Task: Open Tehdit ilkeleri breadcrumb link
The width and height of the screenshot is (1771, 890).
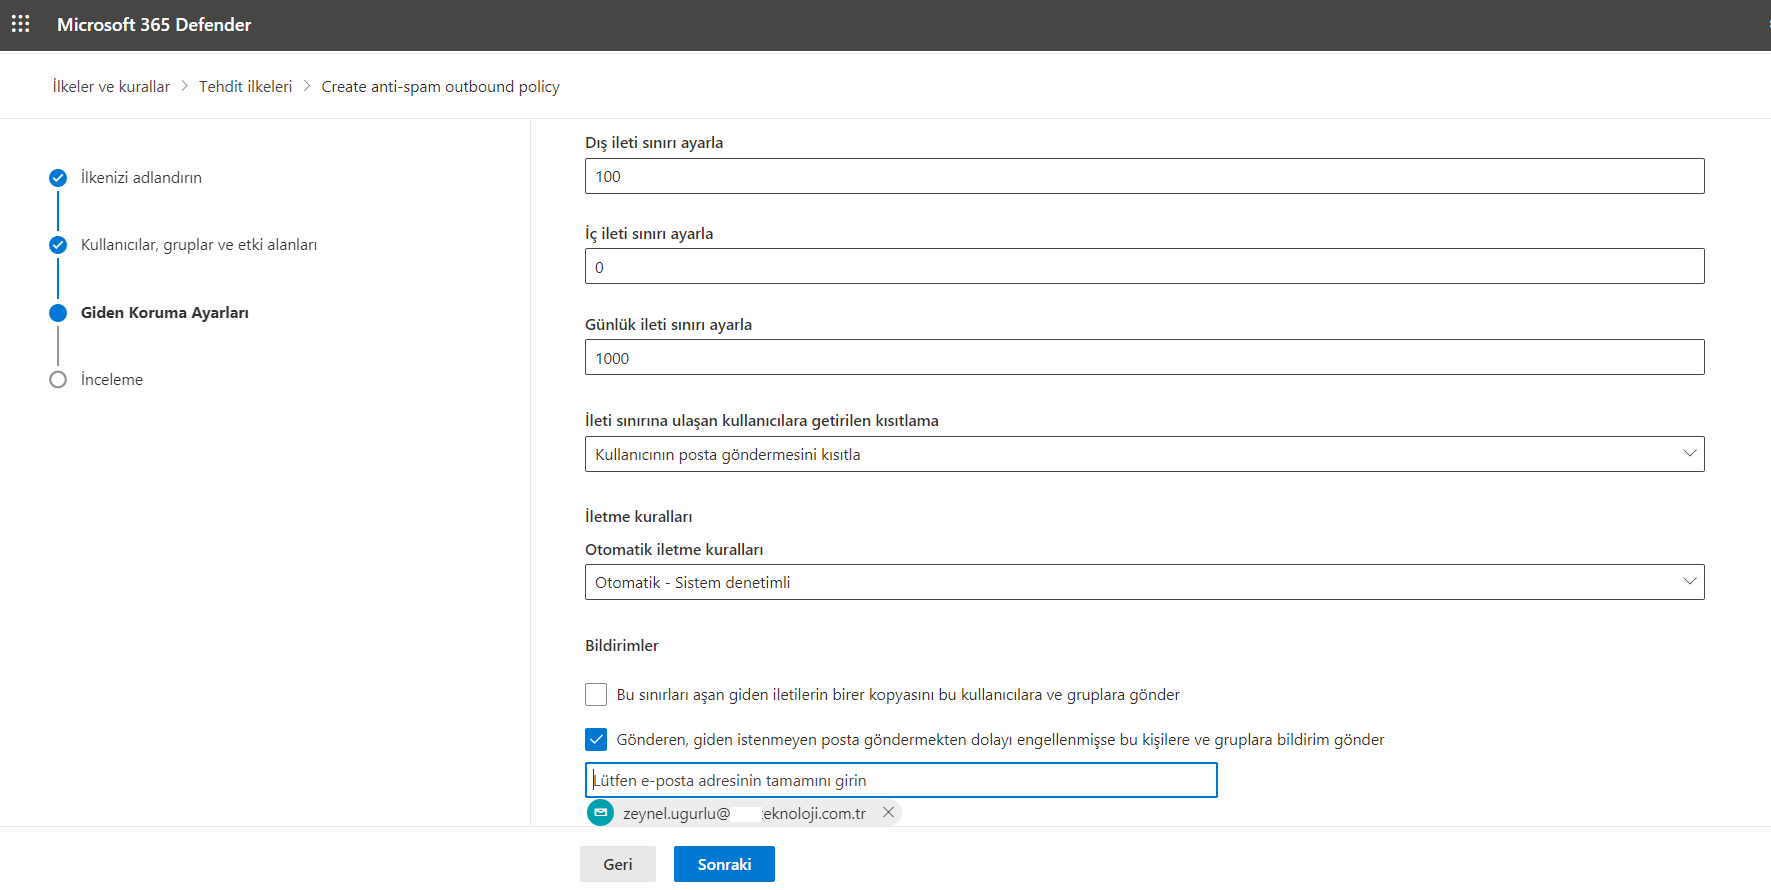Action: 245,87
